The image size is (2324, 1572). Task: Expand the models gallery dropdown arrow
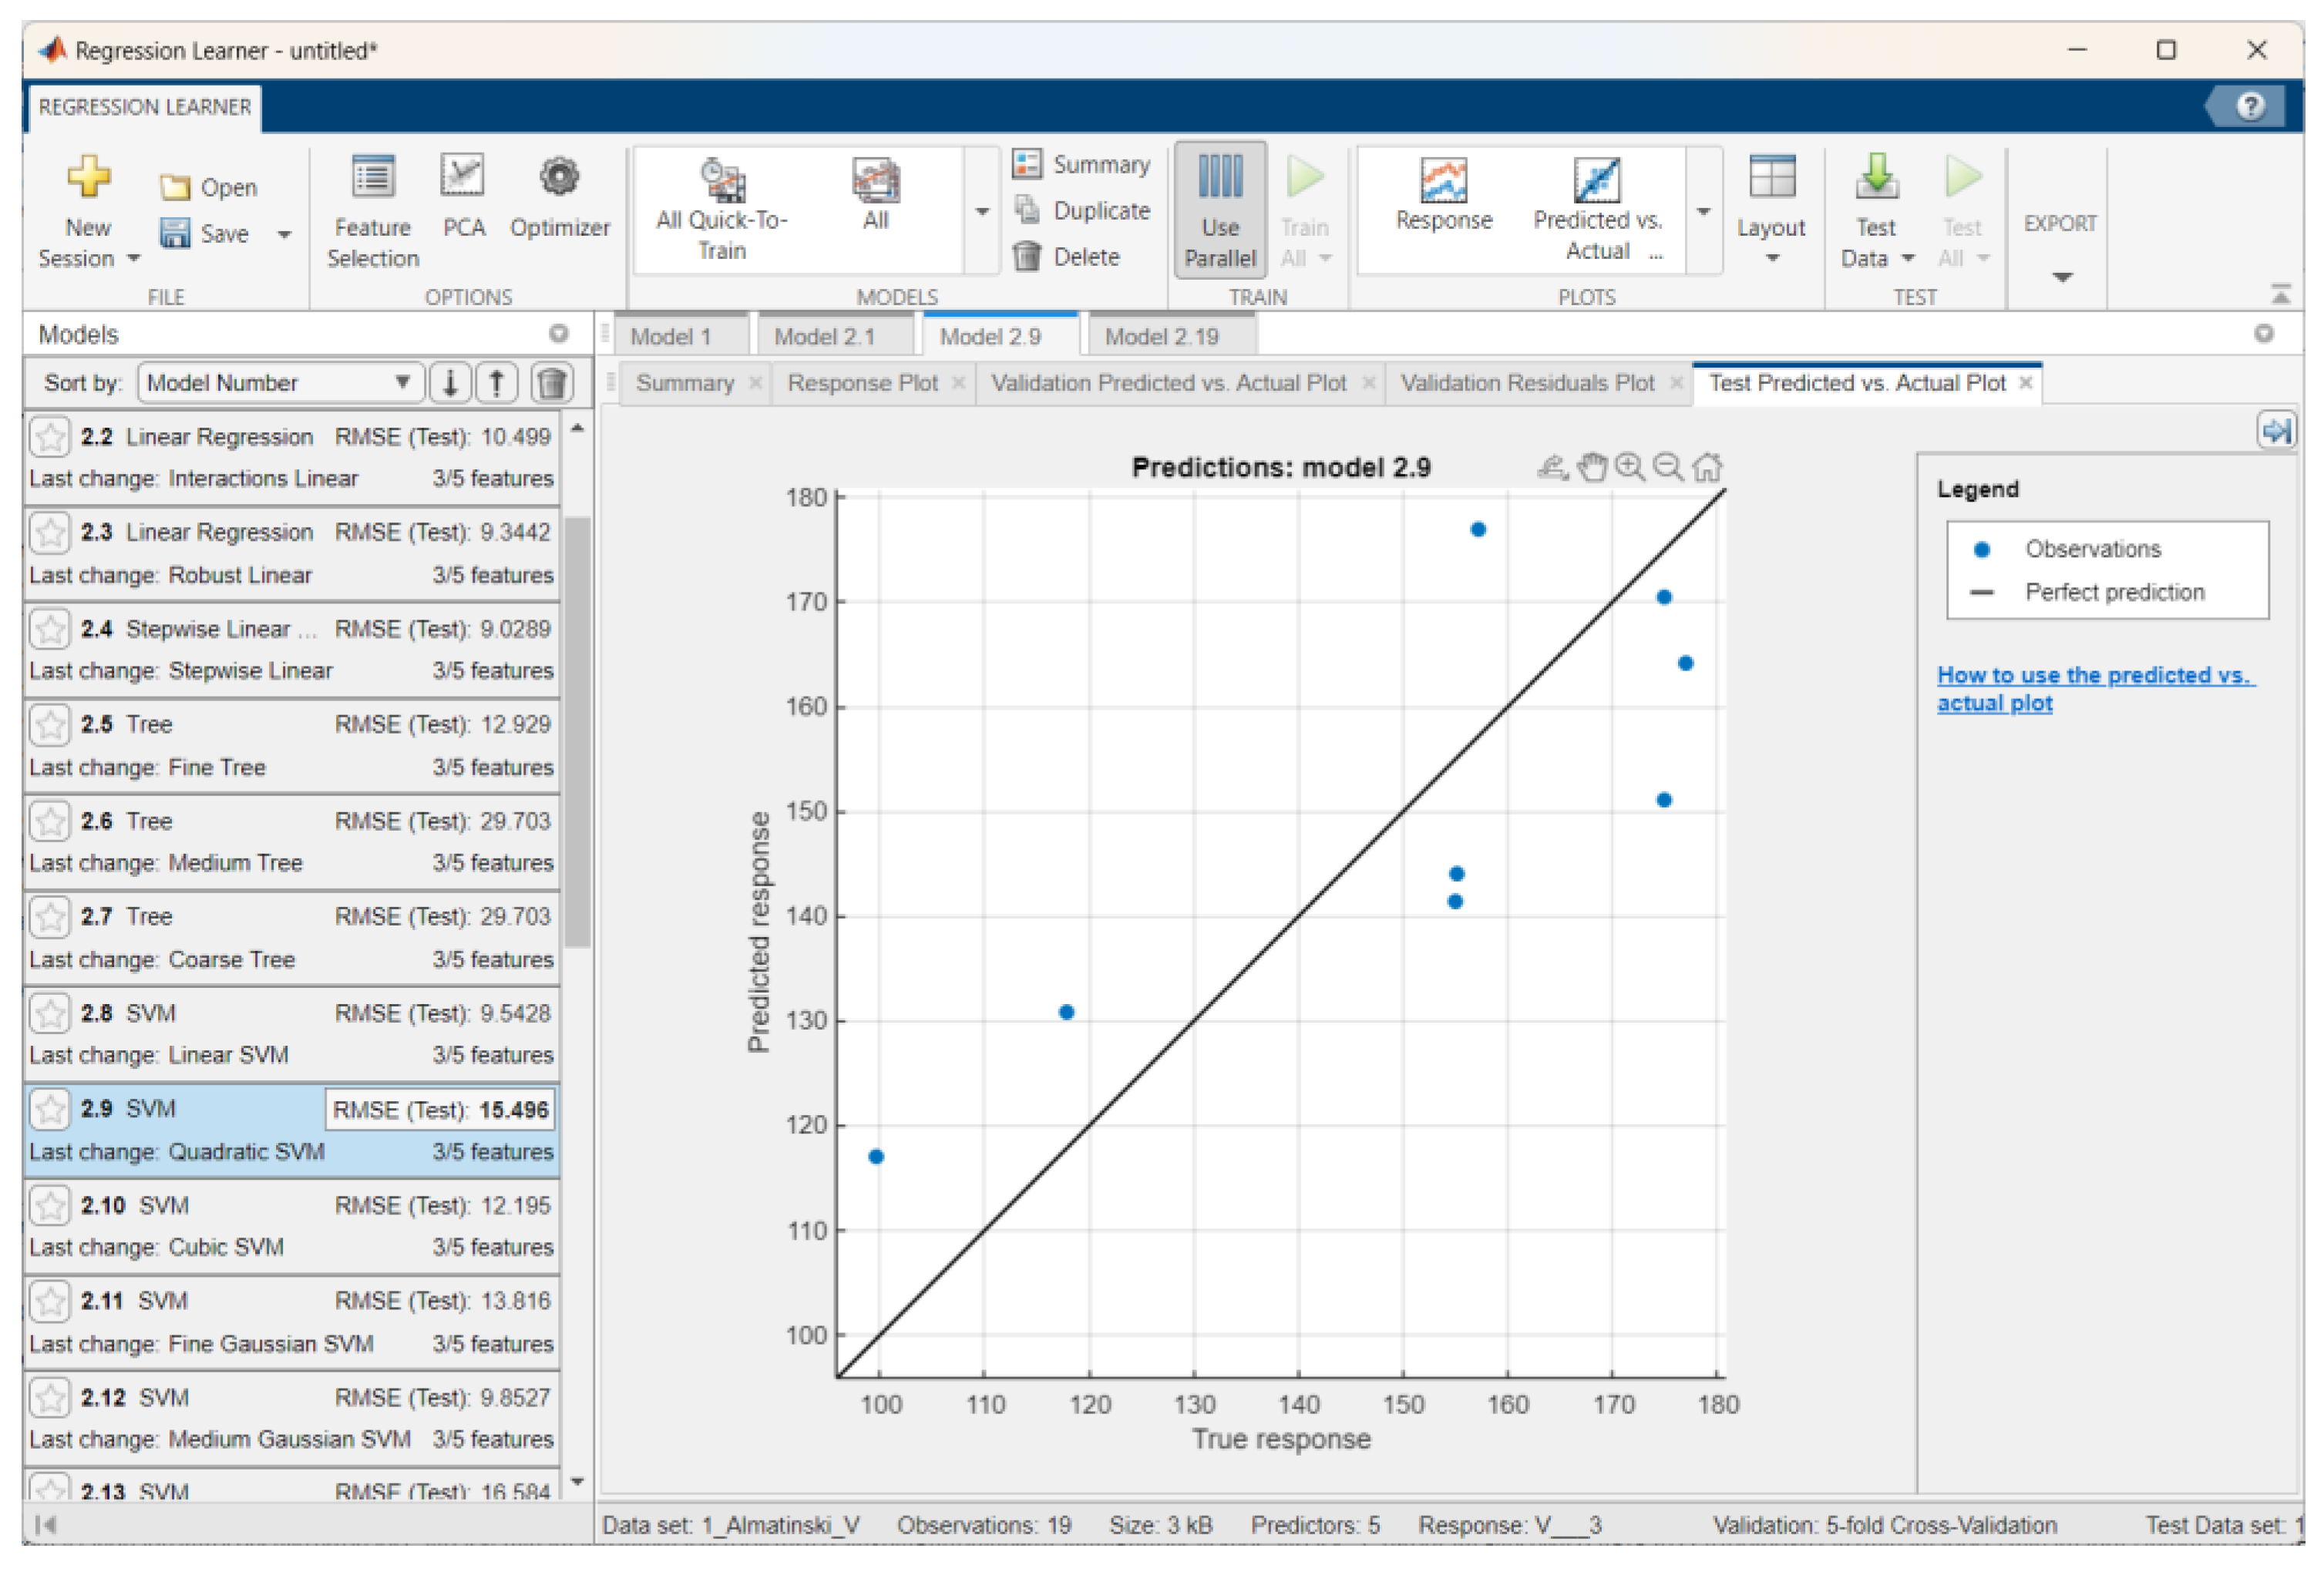click(x=982, y=211)
